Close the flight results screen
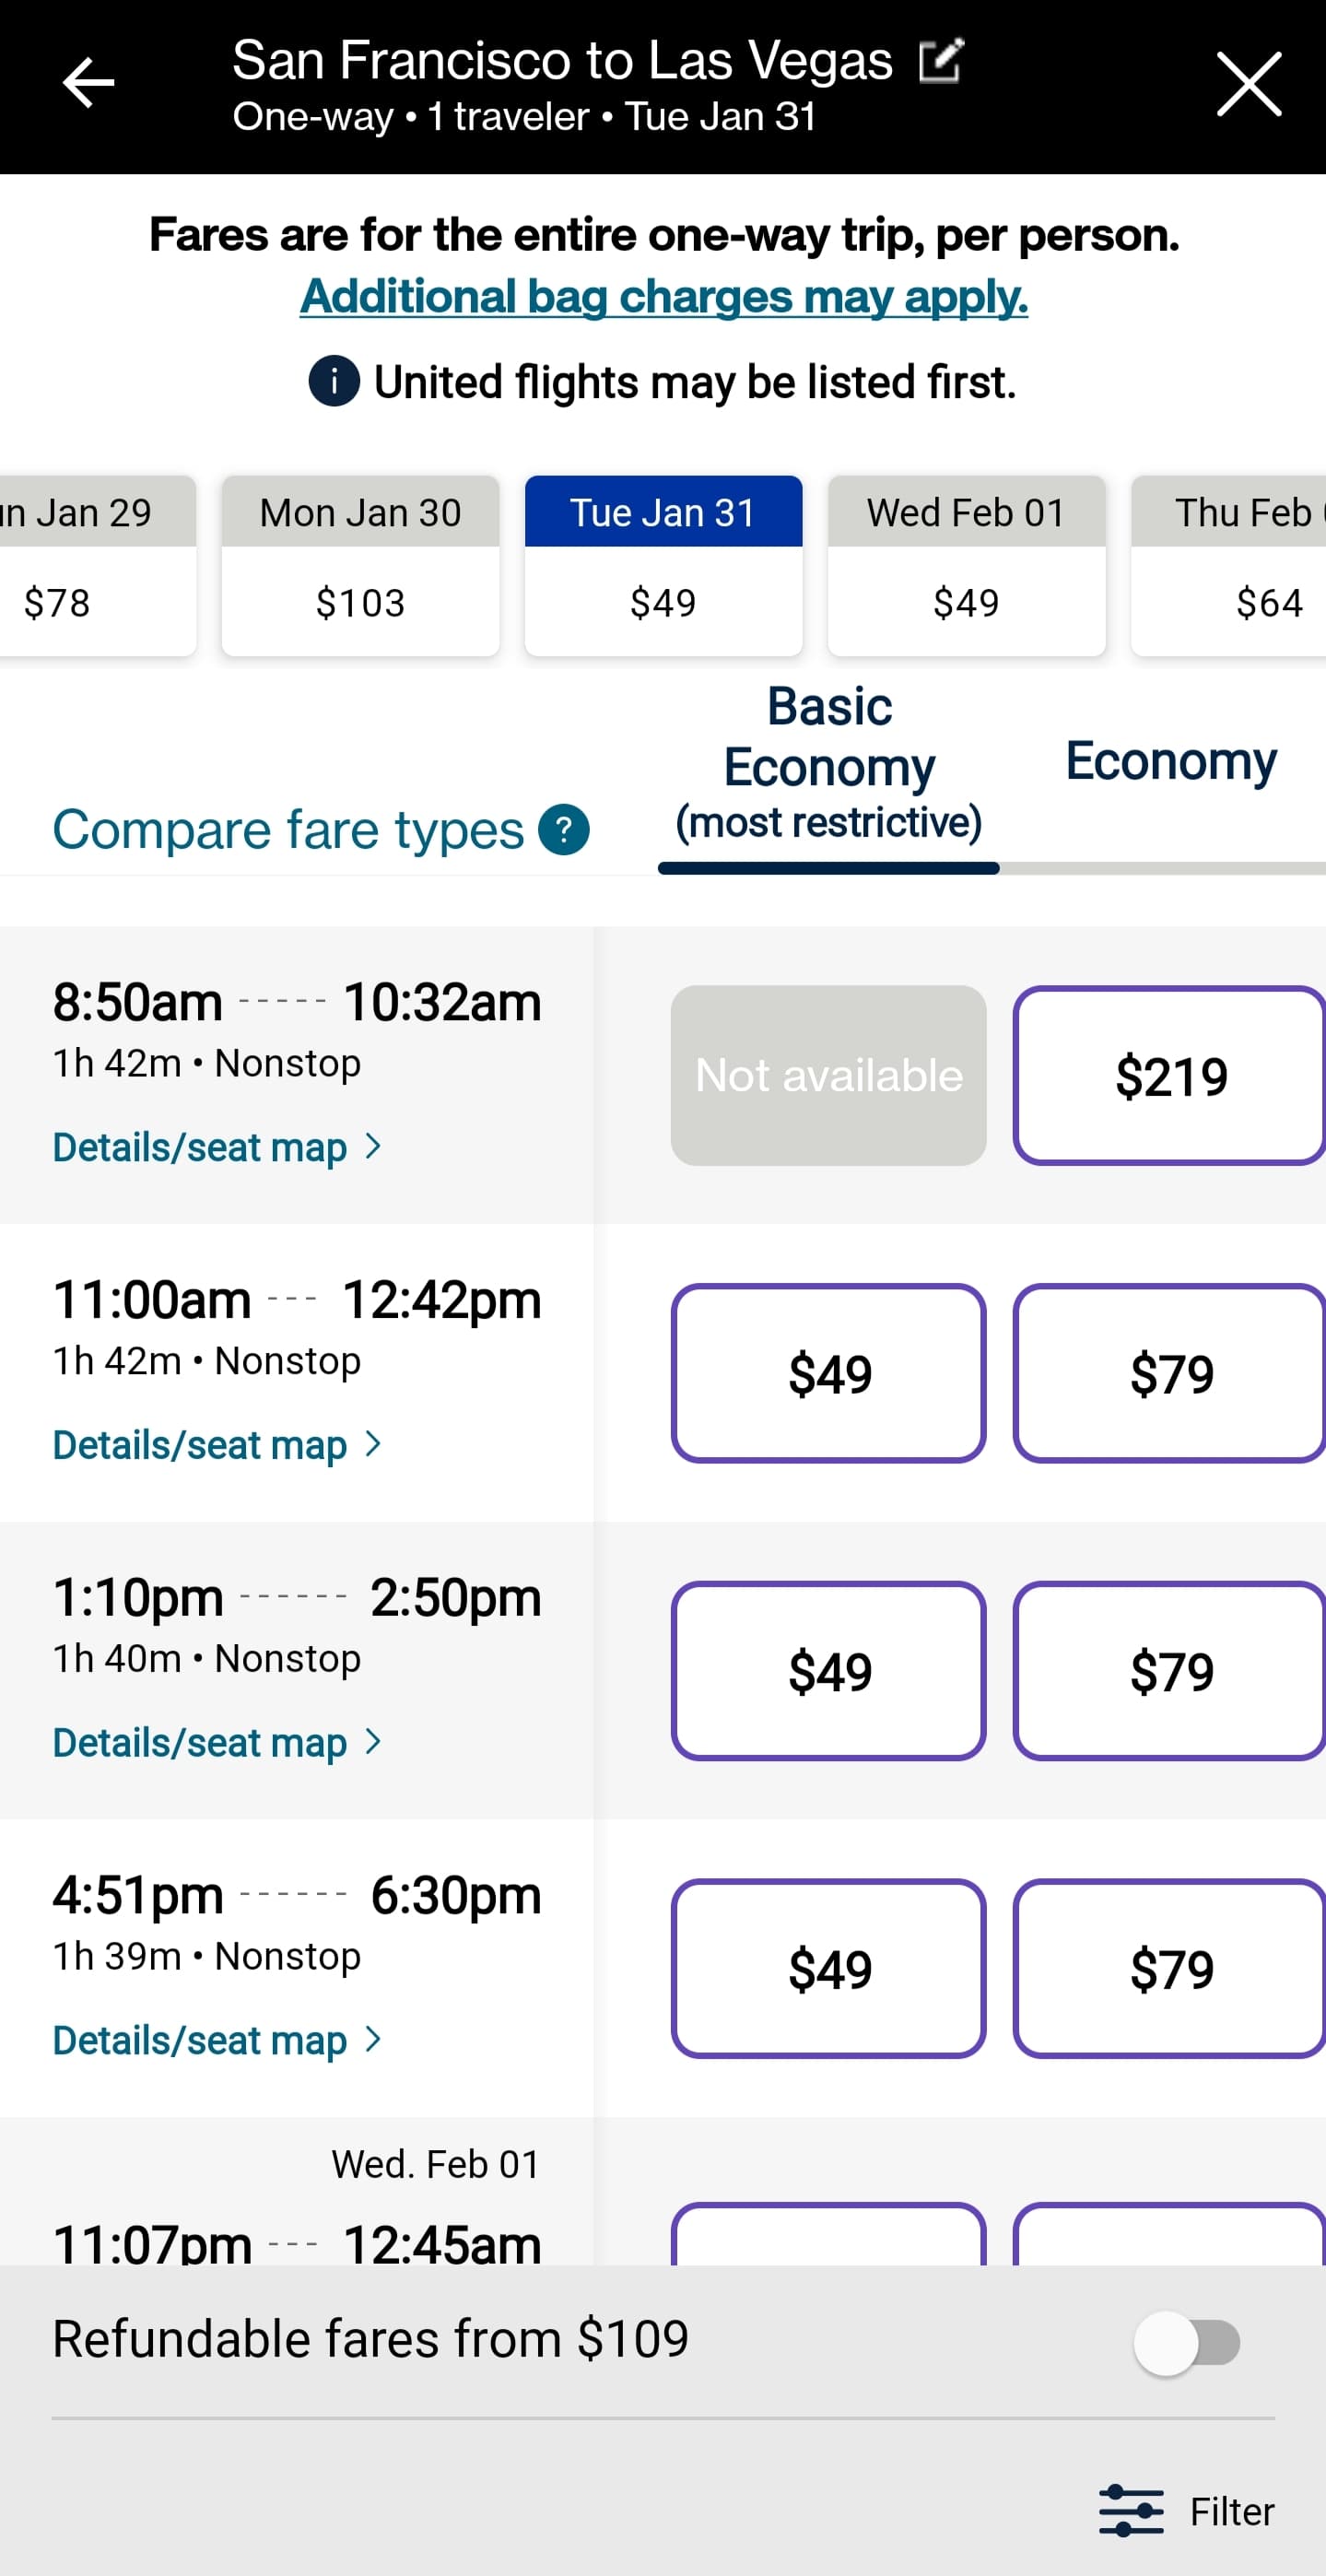The width and height of the screenshot is (1326, 2576). click(1248, 85)
